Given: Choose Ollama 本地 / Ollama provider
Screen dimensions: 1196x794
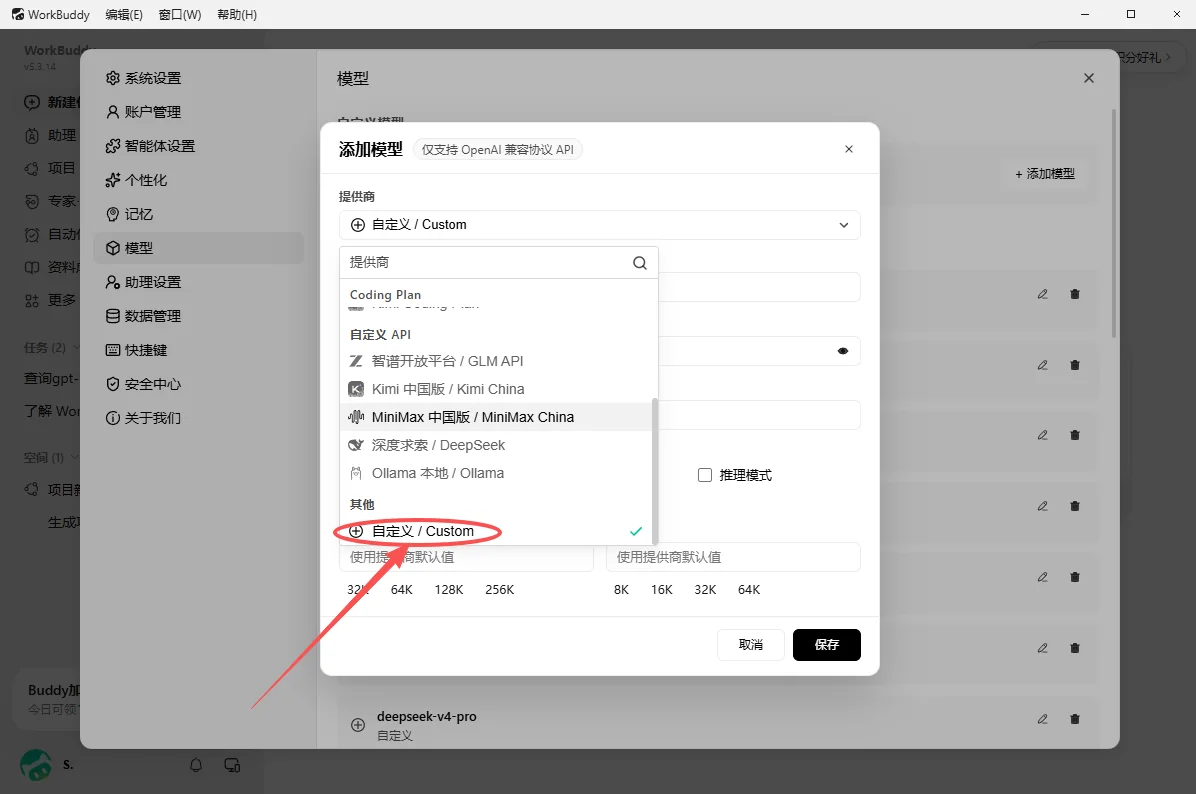Looking at the screenshot, I should 496,473.
